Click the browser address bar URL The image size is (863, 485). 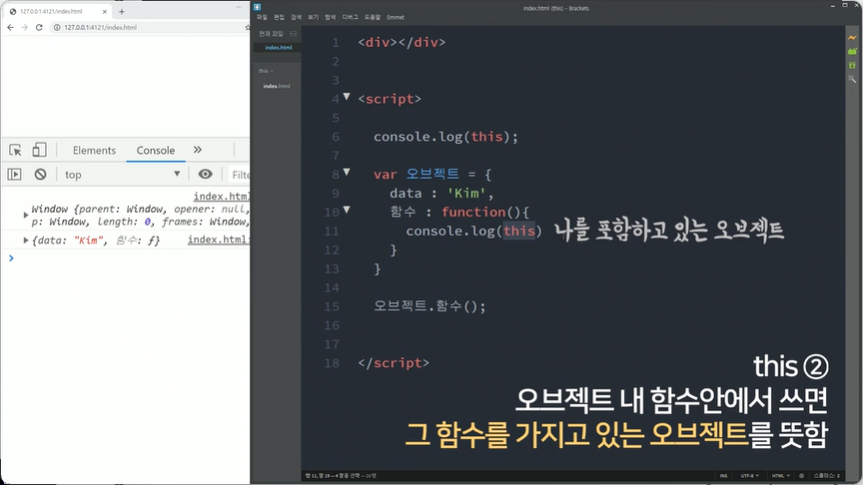[100, 27]
